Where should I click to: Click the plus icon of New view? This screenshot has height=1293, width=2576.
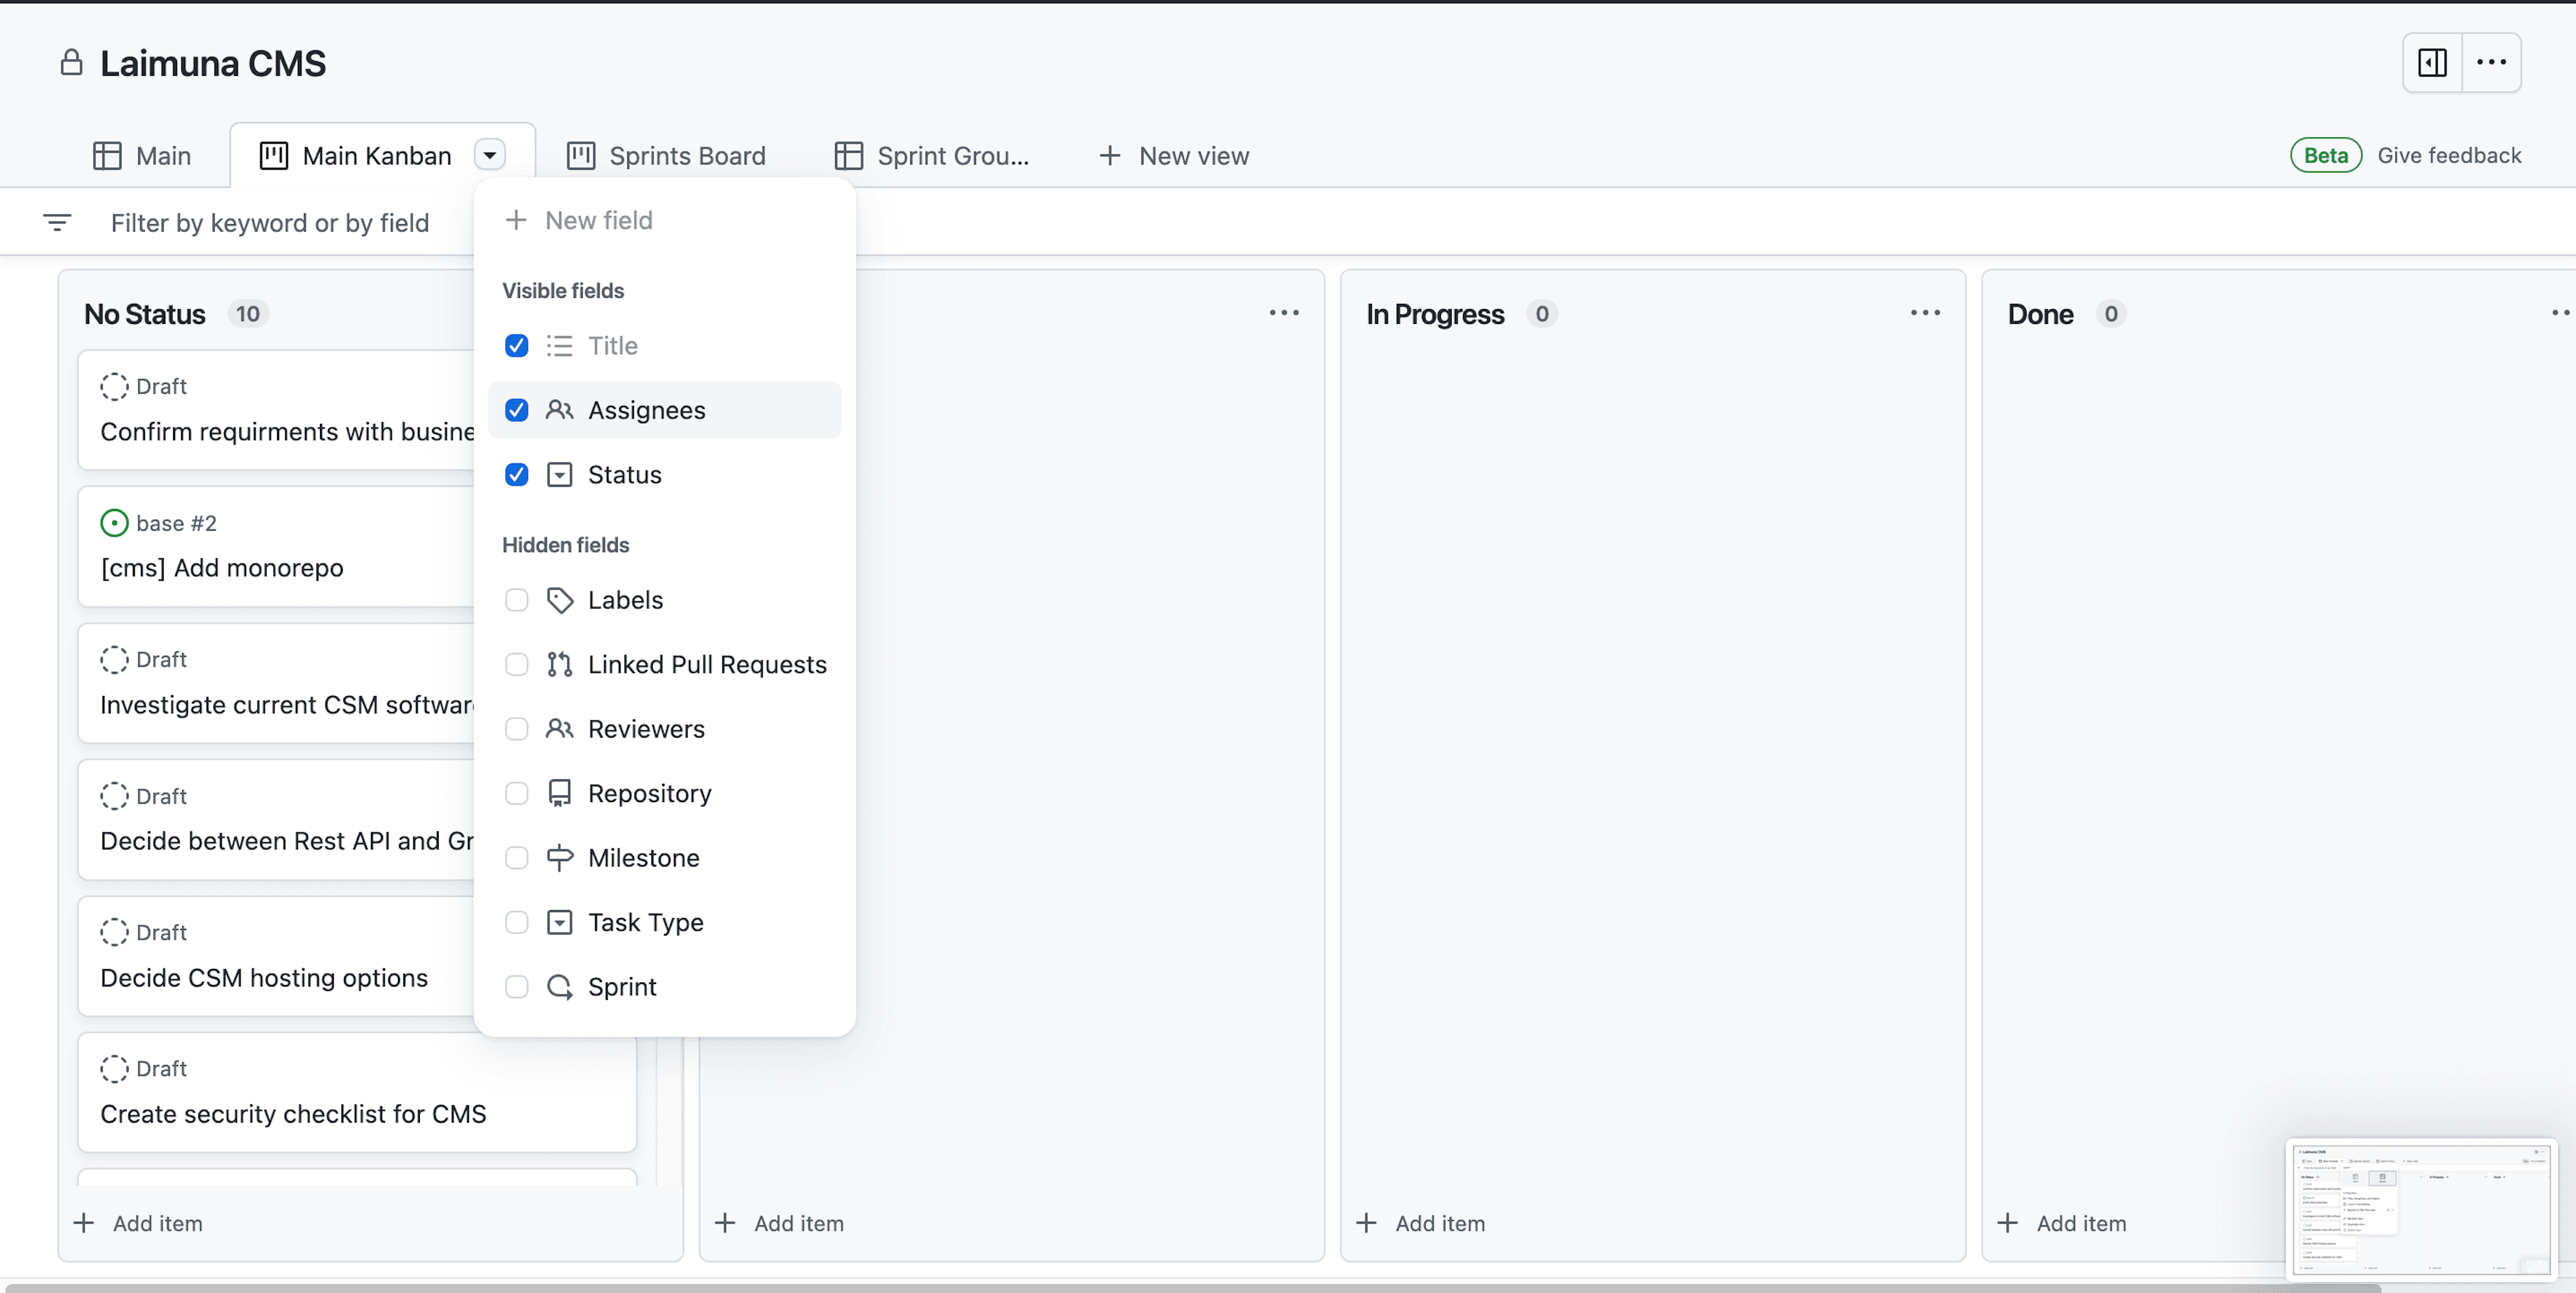[x=1110, y=156]
